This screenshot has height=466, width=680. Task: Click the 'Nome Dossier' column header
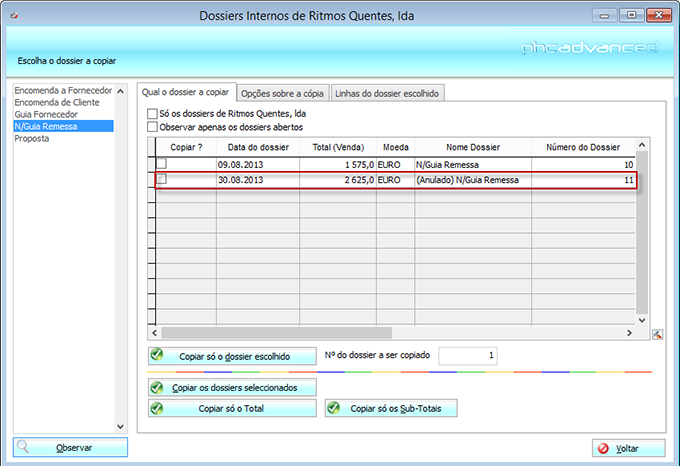coord(473,147)
